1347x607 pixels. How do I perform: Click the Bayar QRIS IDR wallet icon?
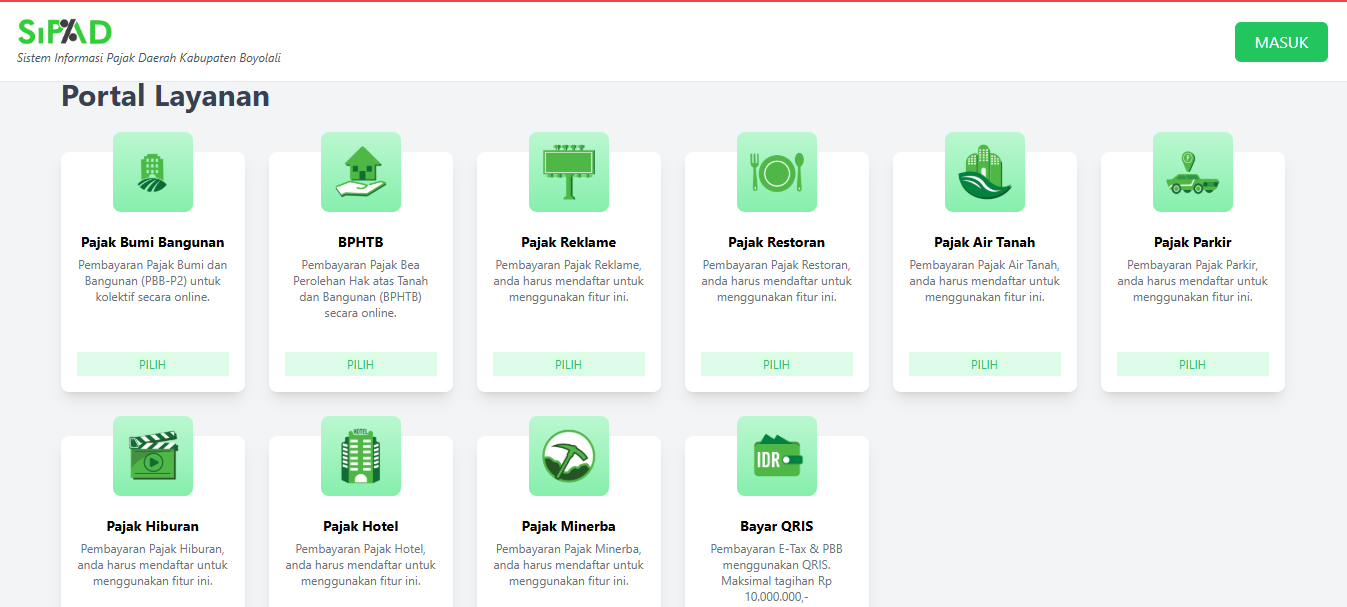click(x=777, y=456)
